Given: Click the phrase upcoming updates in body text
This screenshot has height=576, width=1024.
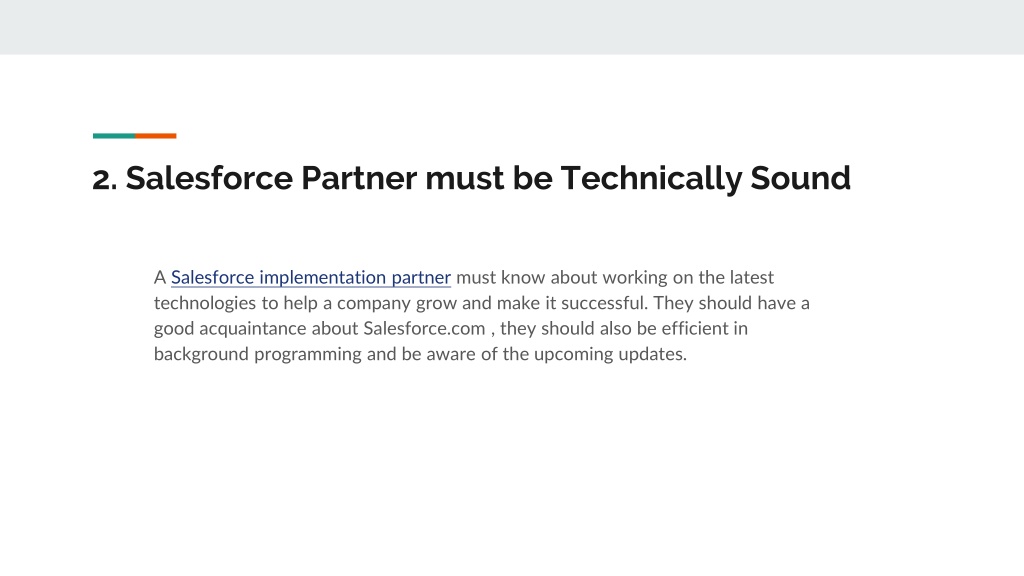Looking at the screenshot, I should pyautogui.click(x=611, y=354).
